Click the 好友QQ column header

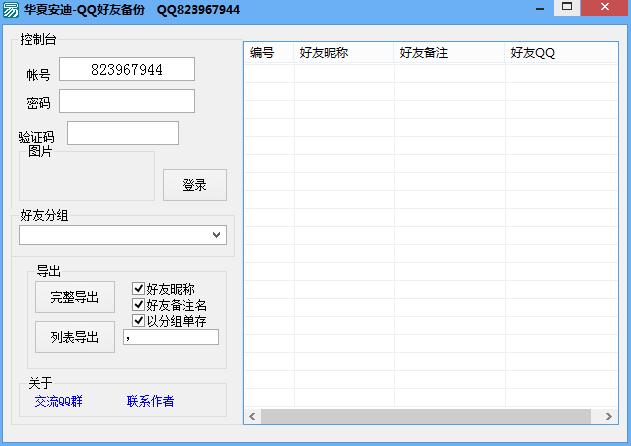click(561, 53)
